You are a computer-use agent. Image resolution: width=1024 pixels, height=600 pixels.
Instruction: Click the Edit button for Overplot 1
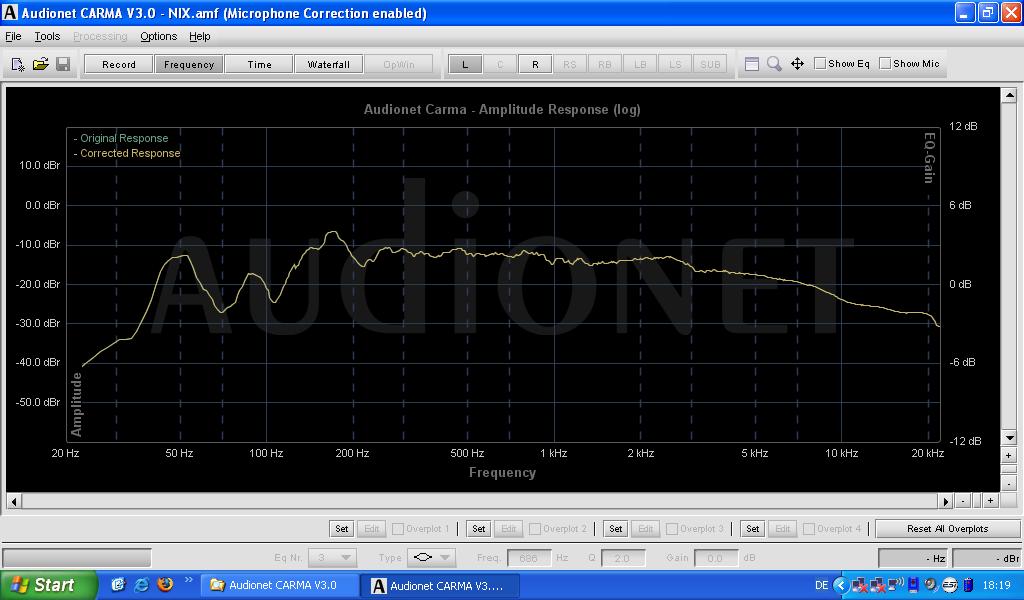(372, 529)
